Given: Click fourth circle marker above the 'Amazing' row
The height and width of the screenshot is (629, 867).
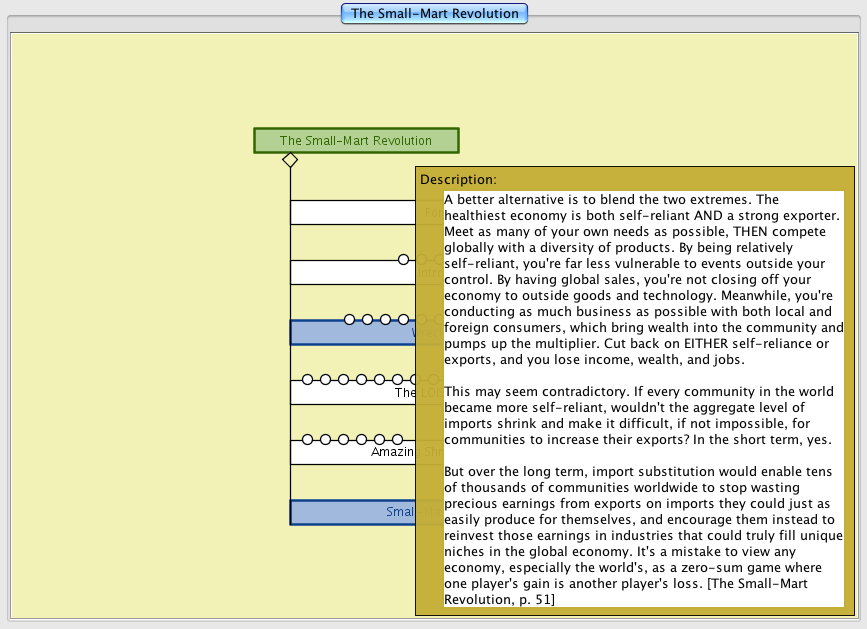Looking at the screenshot, I should 362,440.
